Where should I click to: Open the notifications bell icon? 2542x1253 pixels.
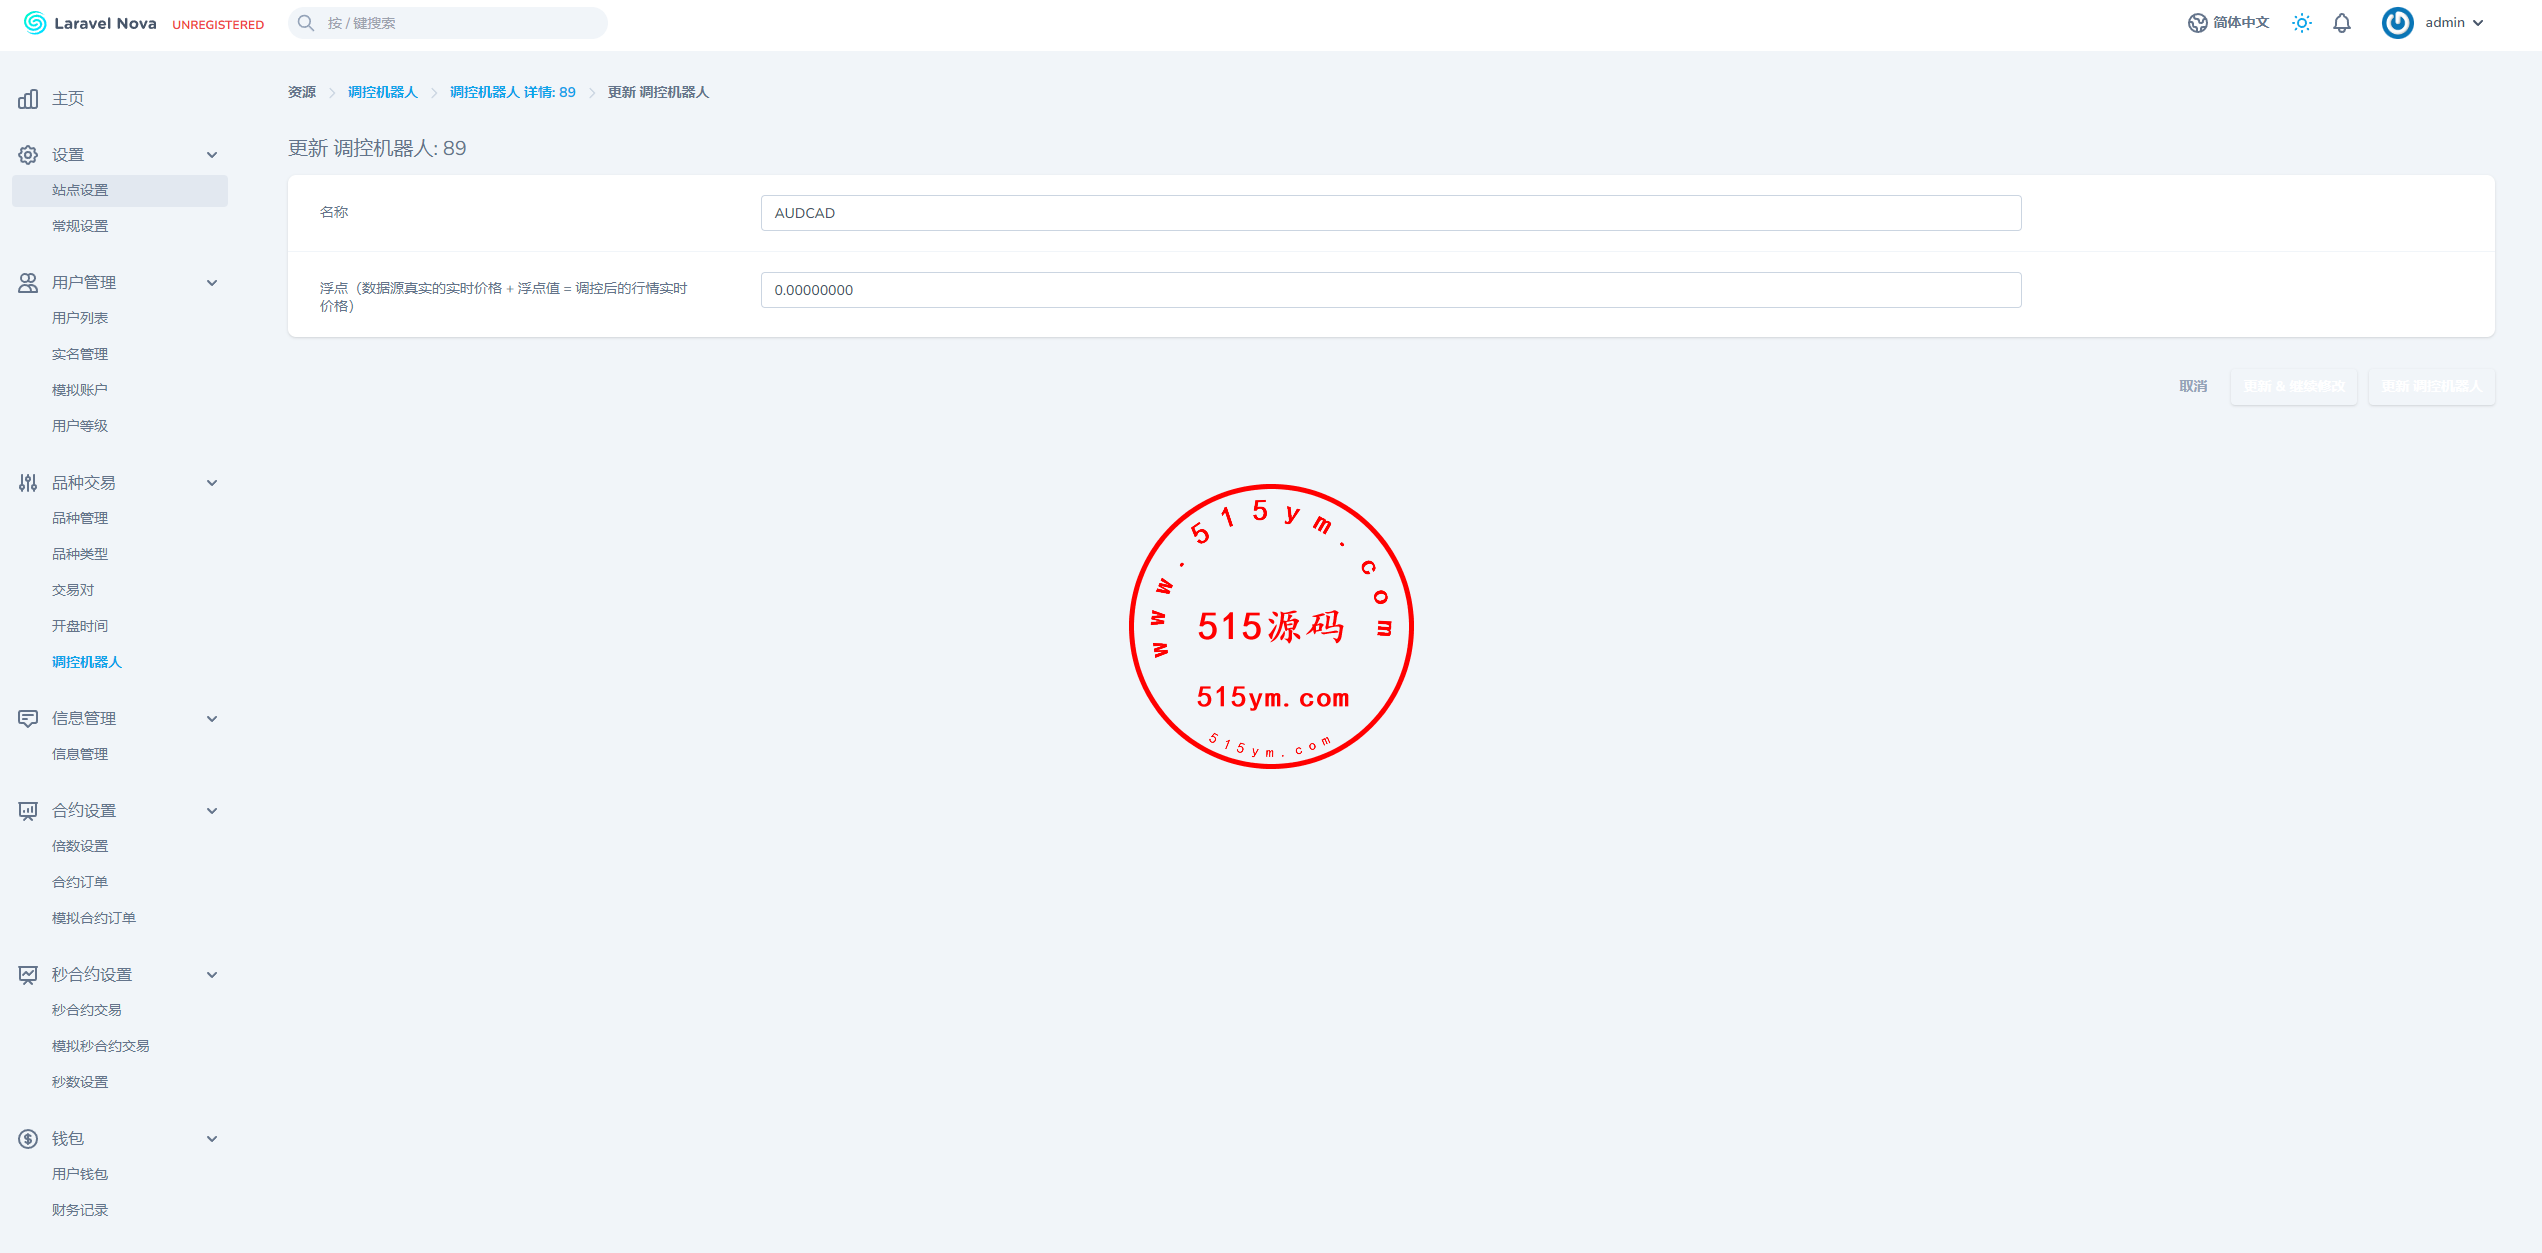point(2341,23)
